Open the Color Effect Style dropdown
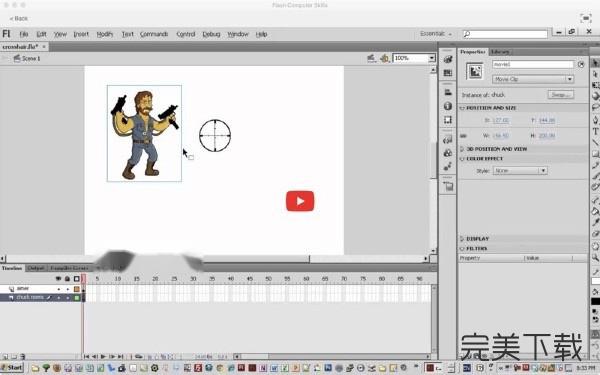The image size is (600, 375). (x=520, y=171)
